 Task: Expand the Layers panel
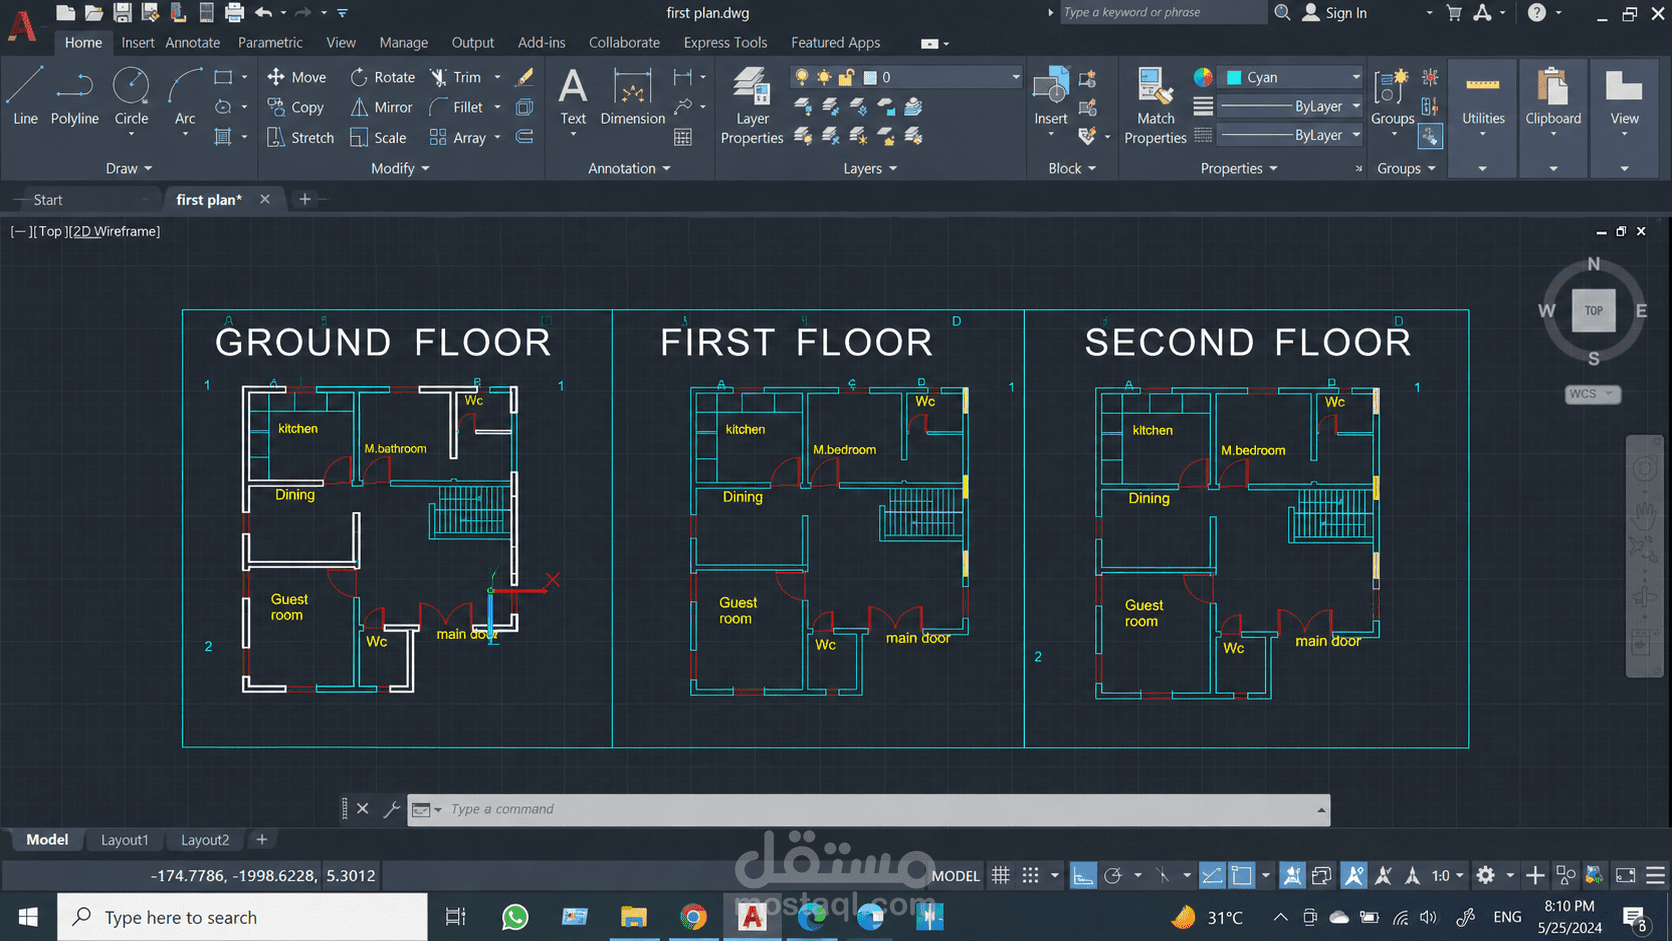870,168
